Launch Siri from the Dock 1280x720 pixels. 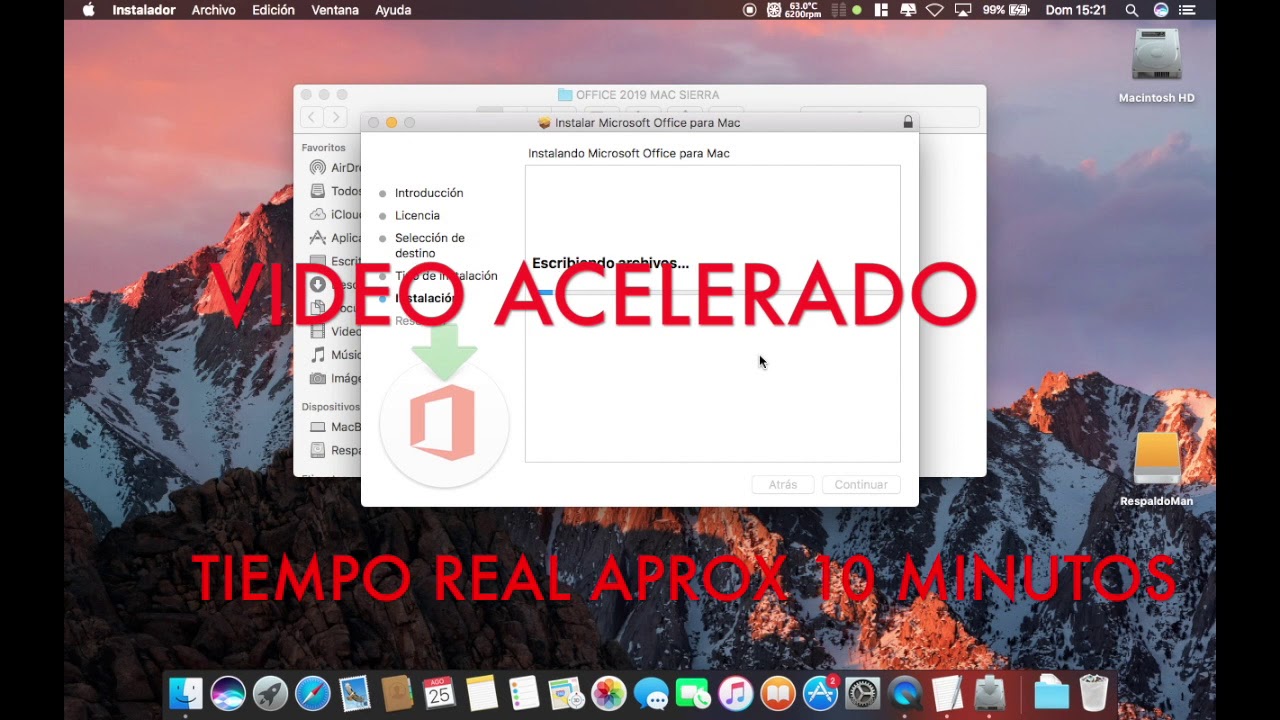tap(228, 693)
